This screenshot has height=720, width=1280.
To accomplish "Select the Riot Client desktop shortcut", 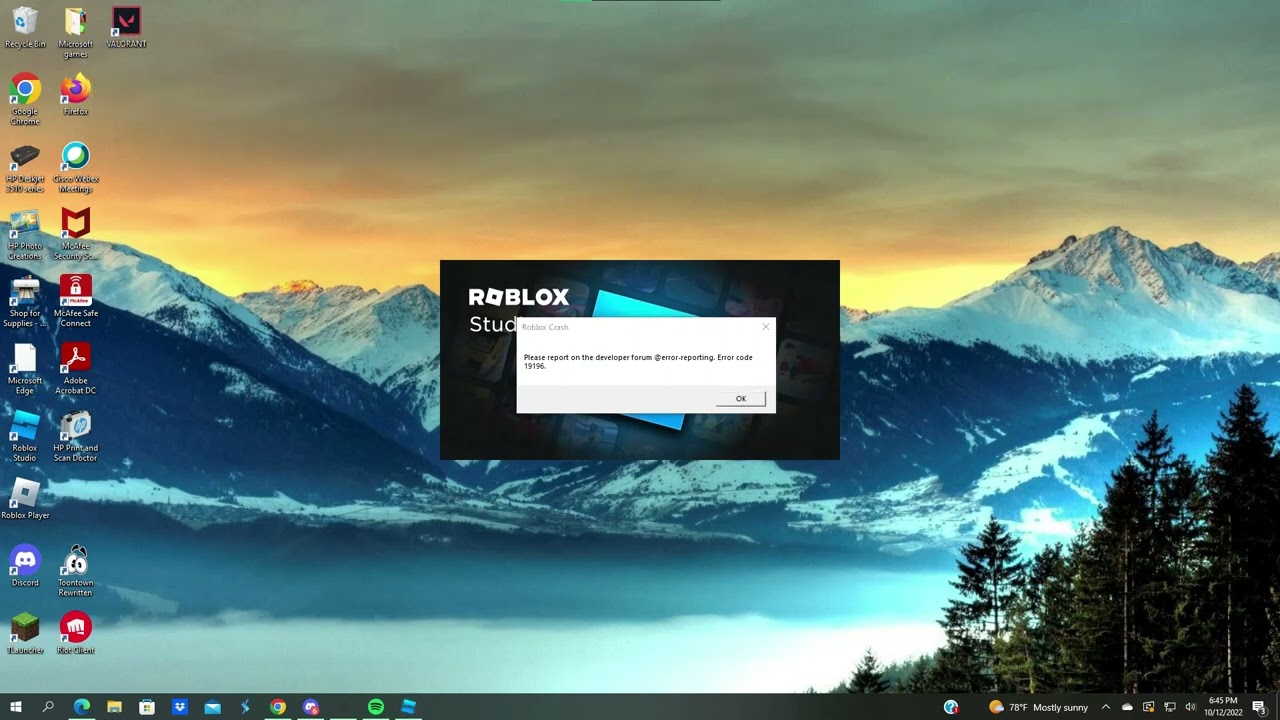I will tap(76, 634).
